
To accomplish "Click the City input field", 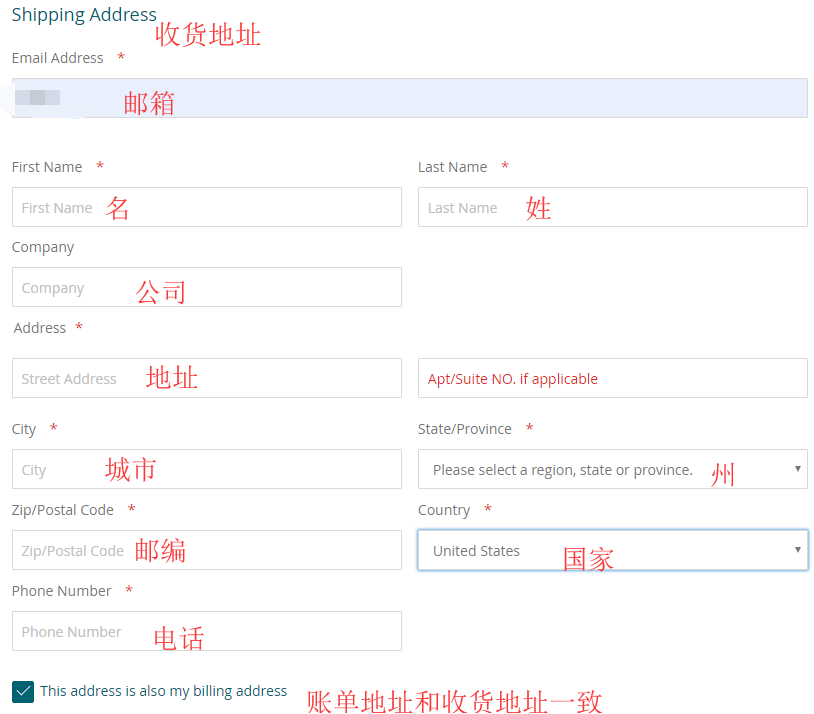I will click(206, 469).
